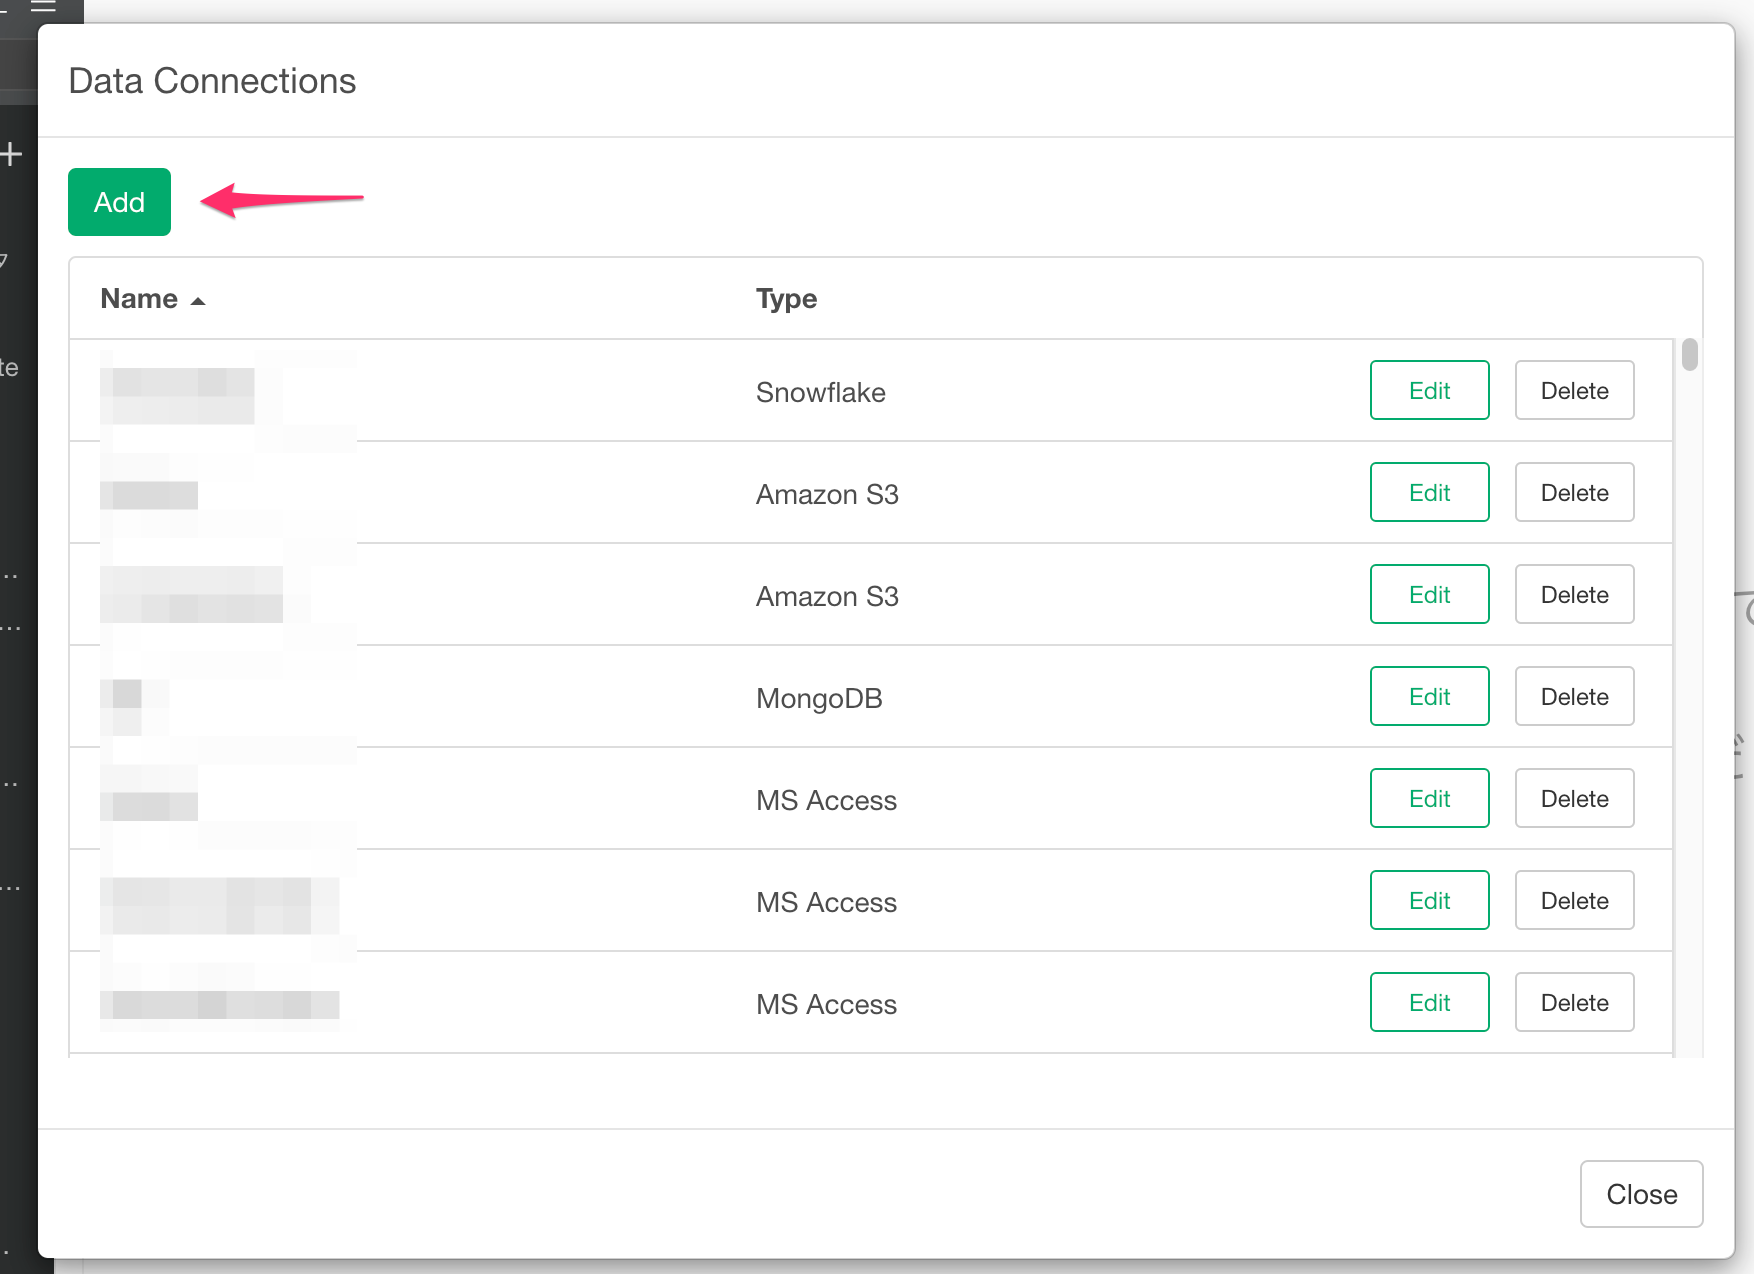1754x1274 pixels.
Task: Edit the MongoDB connection
Action: (1429, 696)
